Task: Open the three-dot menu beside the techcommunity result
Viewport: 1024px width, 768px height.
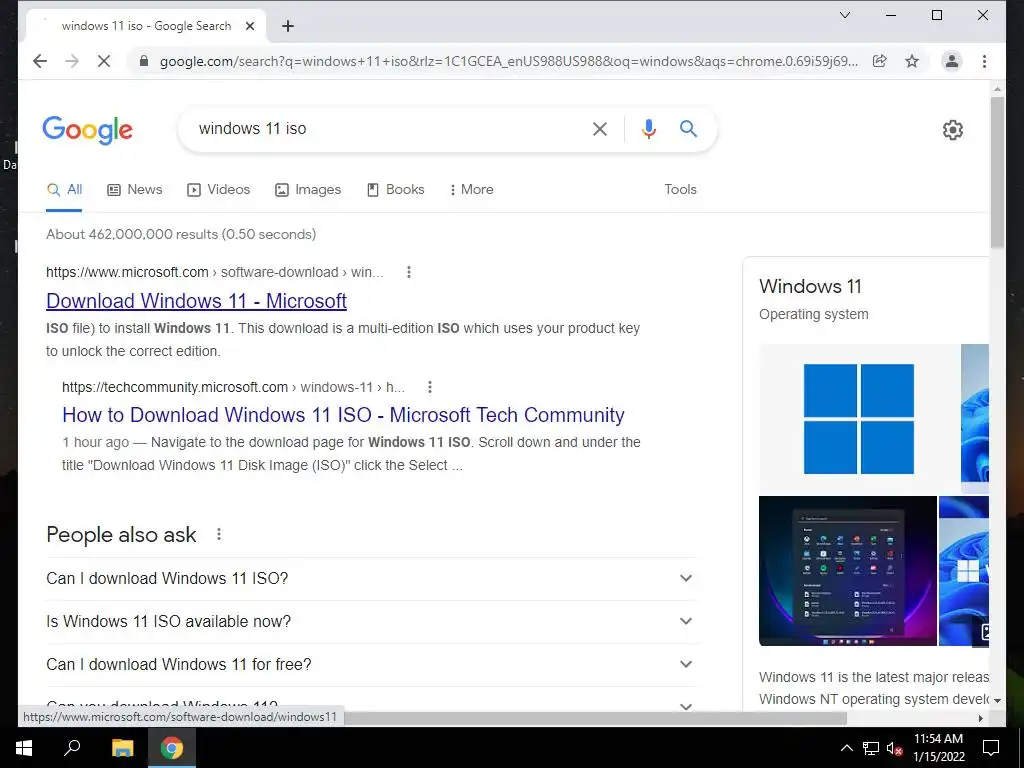Action: tap(430, 387)
